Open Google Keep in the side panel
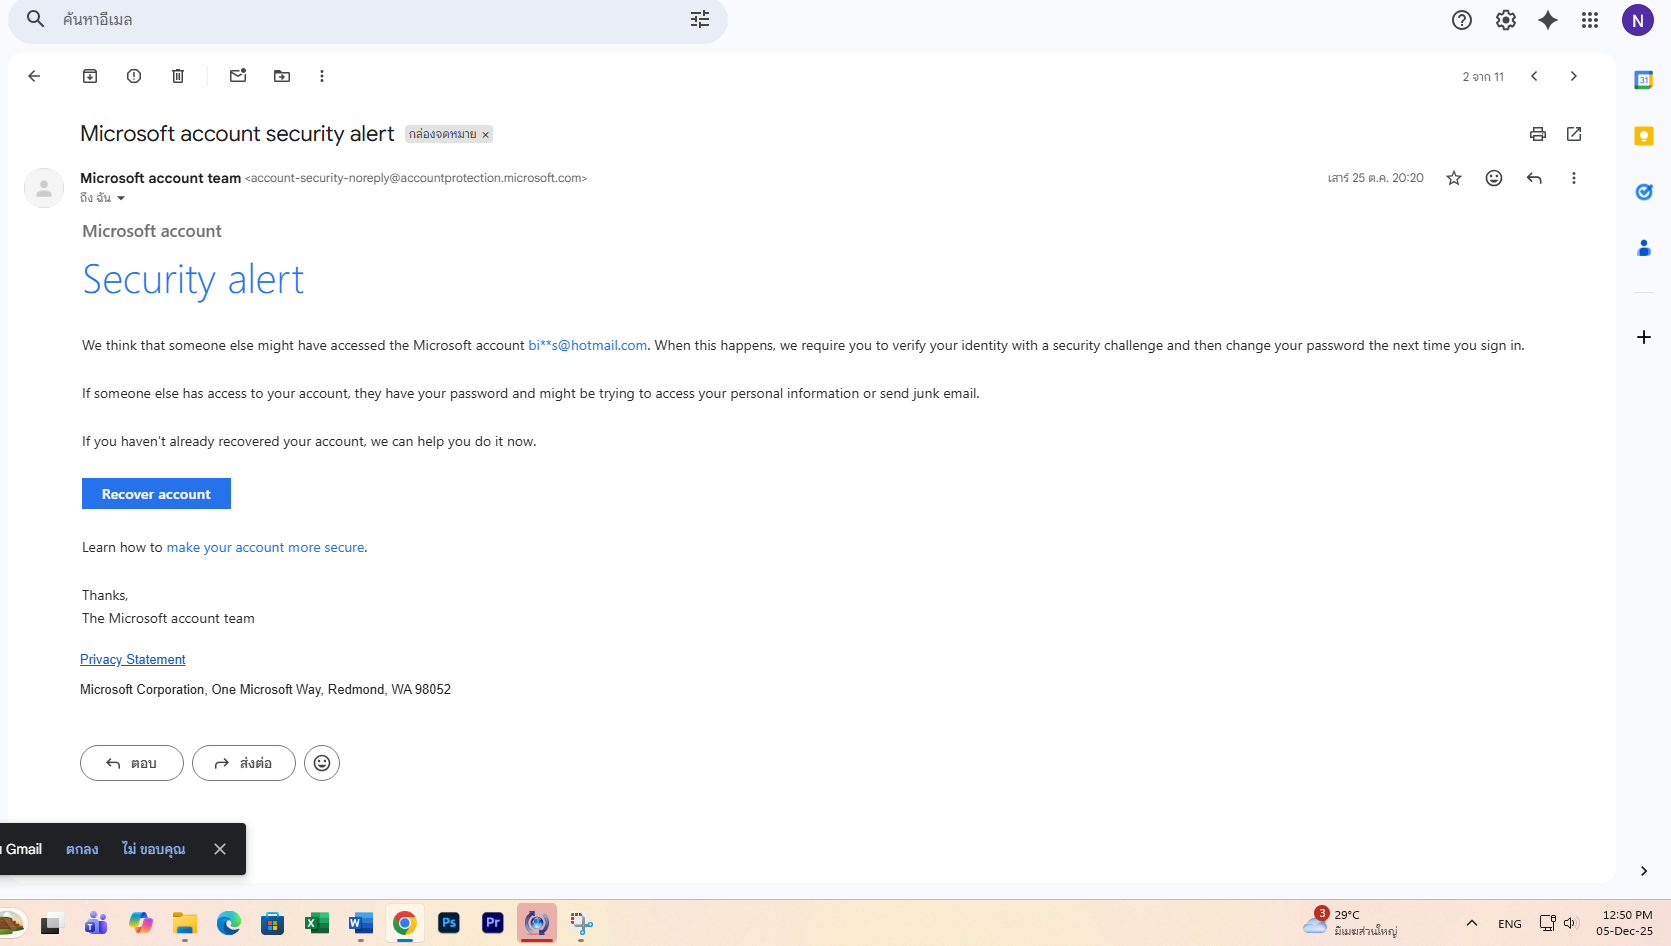This screenshot has width=1671, height=946. pos(1644,136)
